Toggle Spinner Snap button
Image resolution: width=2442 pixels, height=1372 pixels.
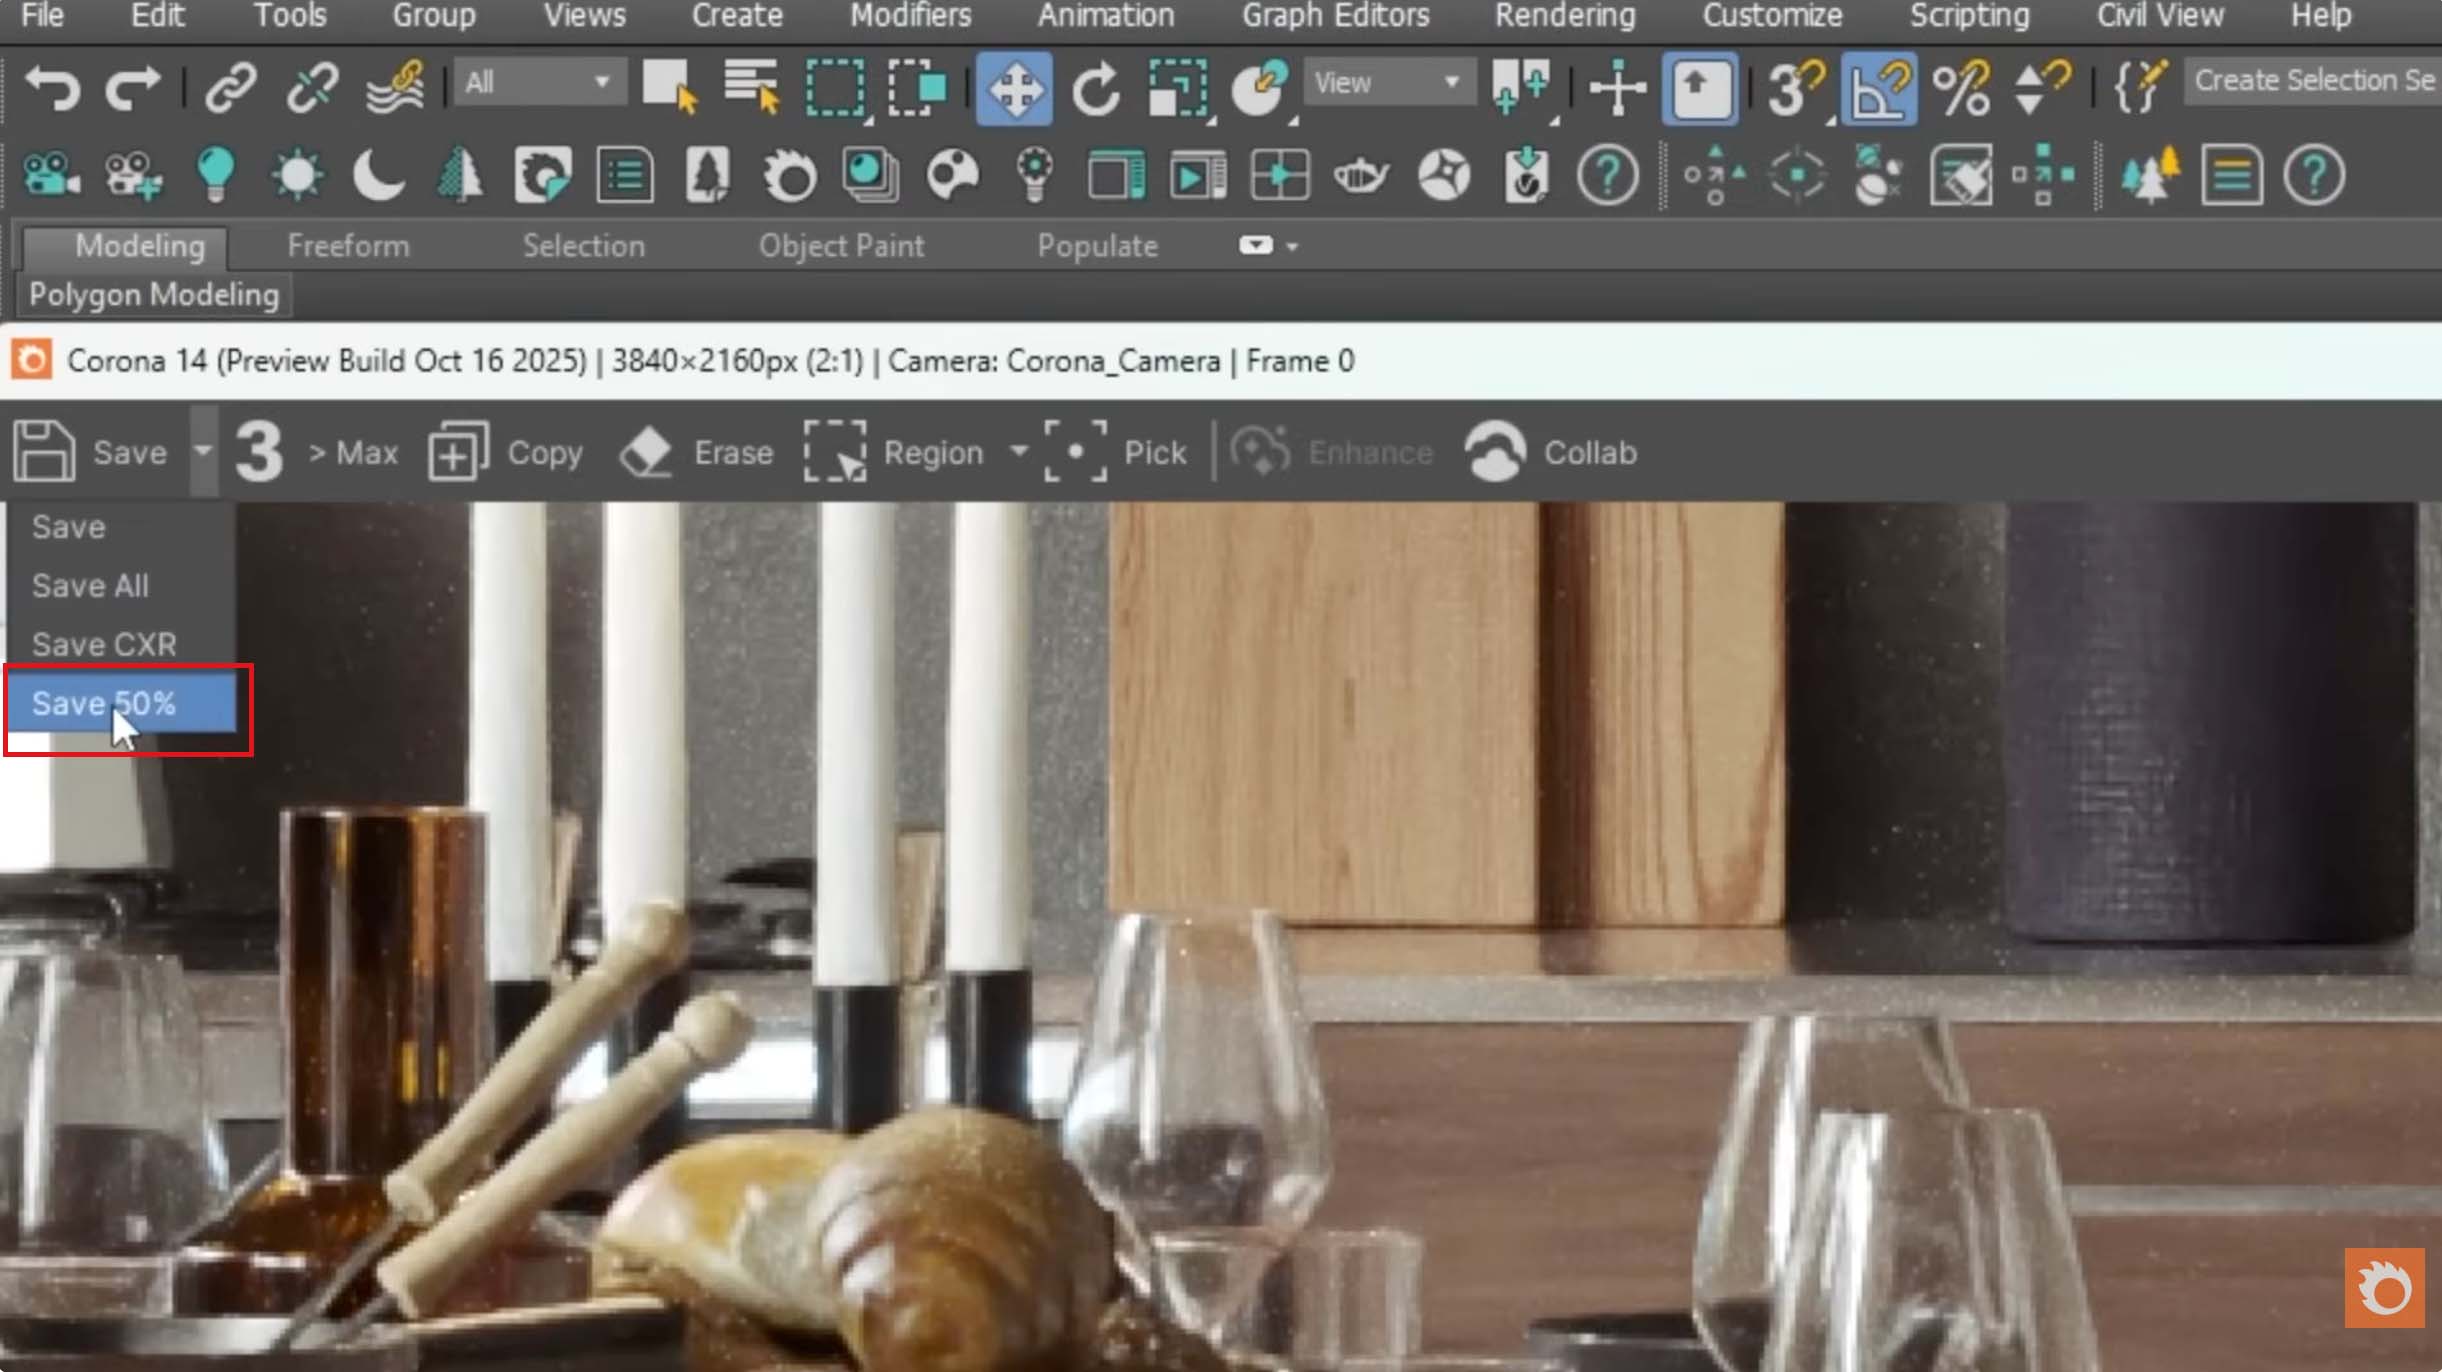[x=2041, y=88]
